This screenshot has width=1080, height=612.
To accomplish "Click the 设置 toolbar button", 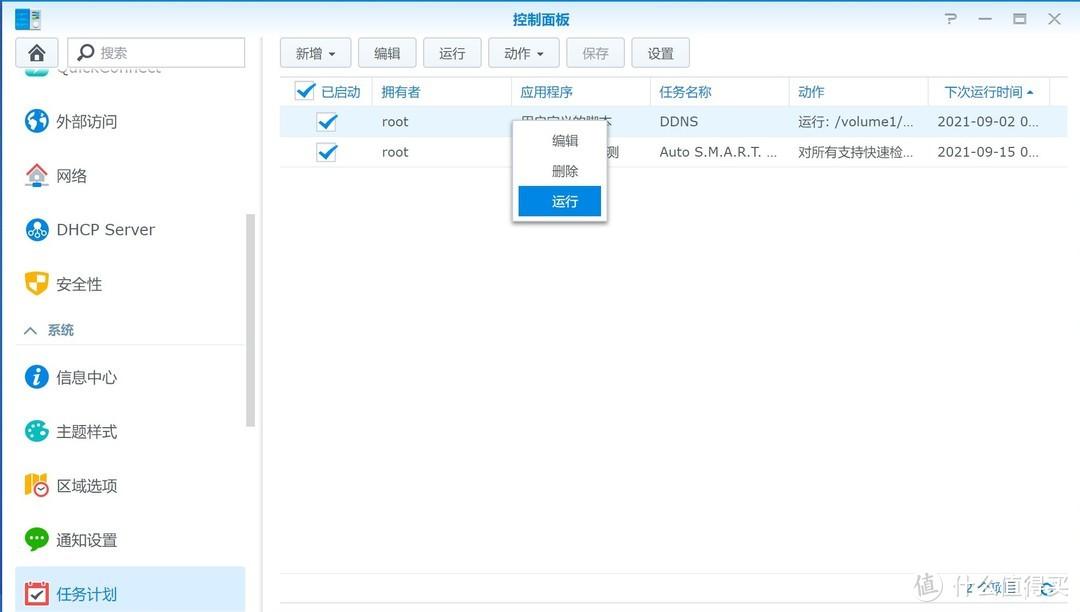I will click(660, 53).
